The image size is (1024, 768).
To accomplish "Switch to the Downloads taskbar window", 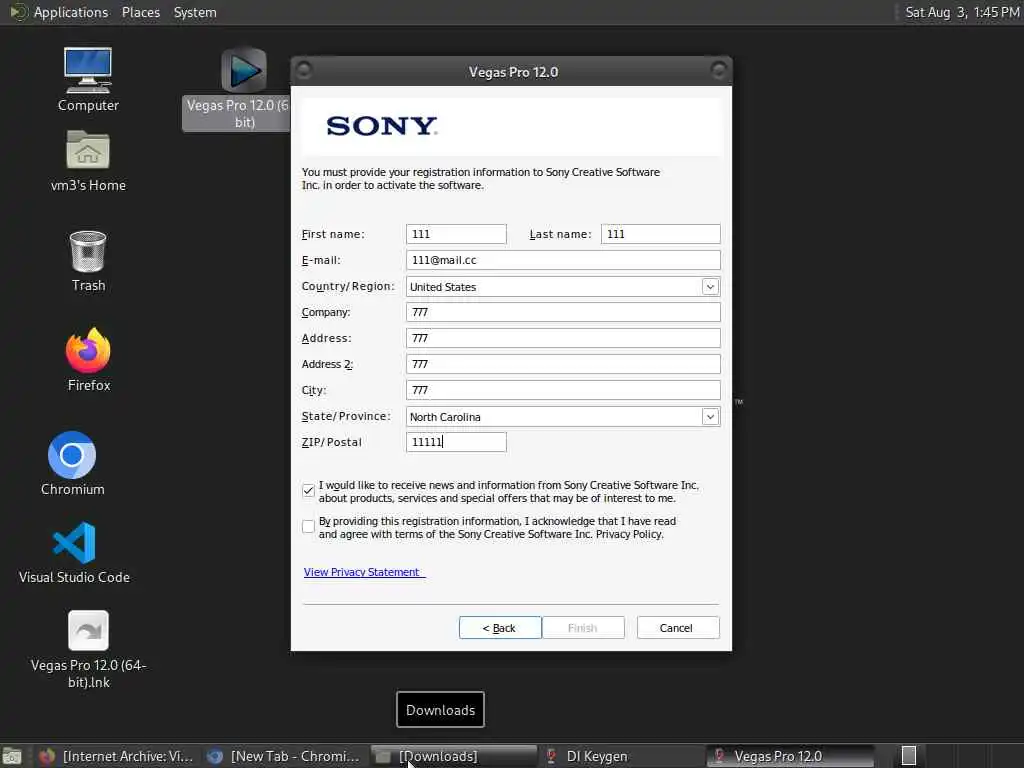I will [x=453, y=756].
